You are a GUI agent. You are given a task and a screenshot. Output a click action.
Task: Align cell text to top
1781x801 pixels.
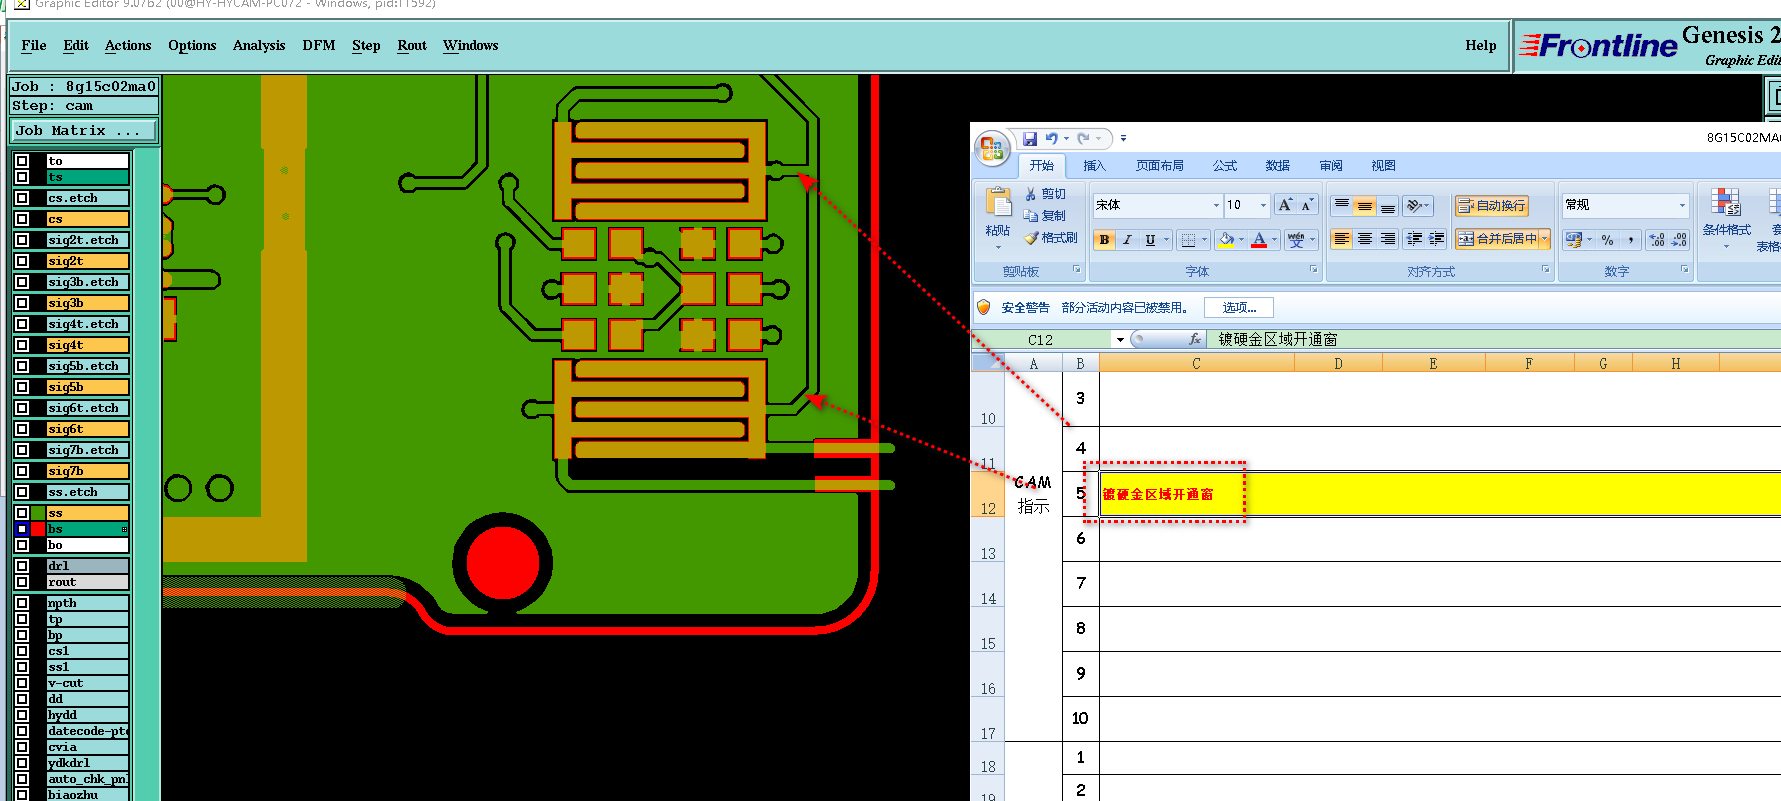pos(1342,206)
